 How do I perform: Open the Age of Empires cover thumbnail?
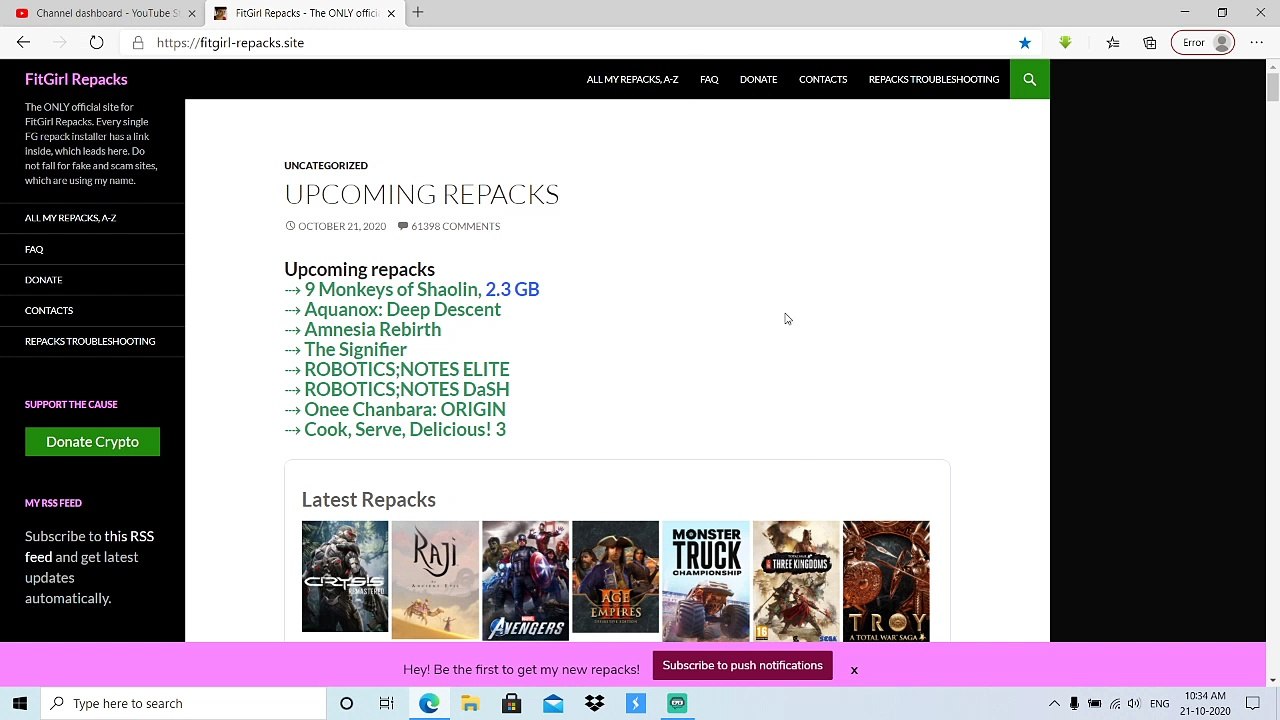click(615, 577)
